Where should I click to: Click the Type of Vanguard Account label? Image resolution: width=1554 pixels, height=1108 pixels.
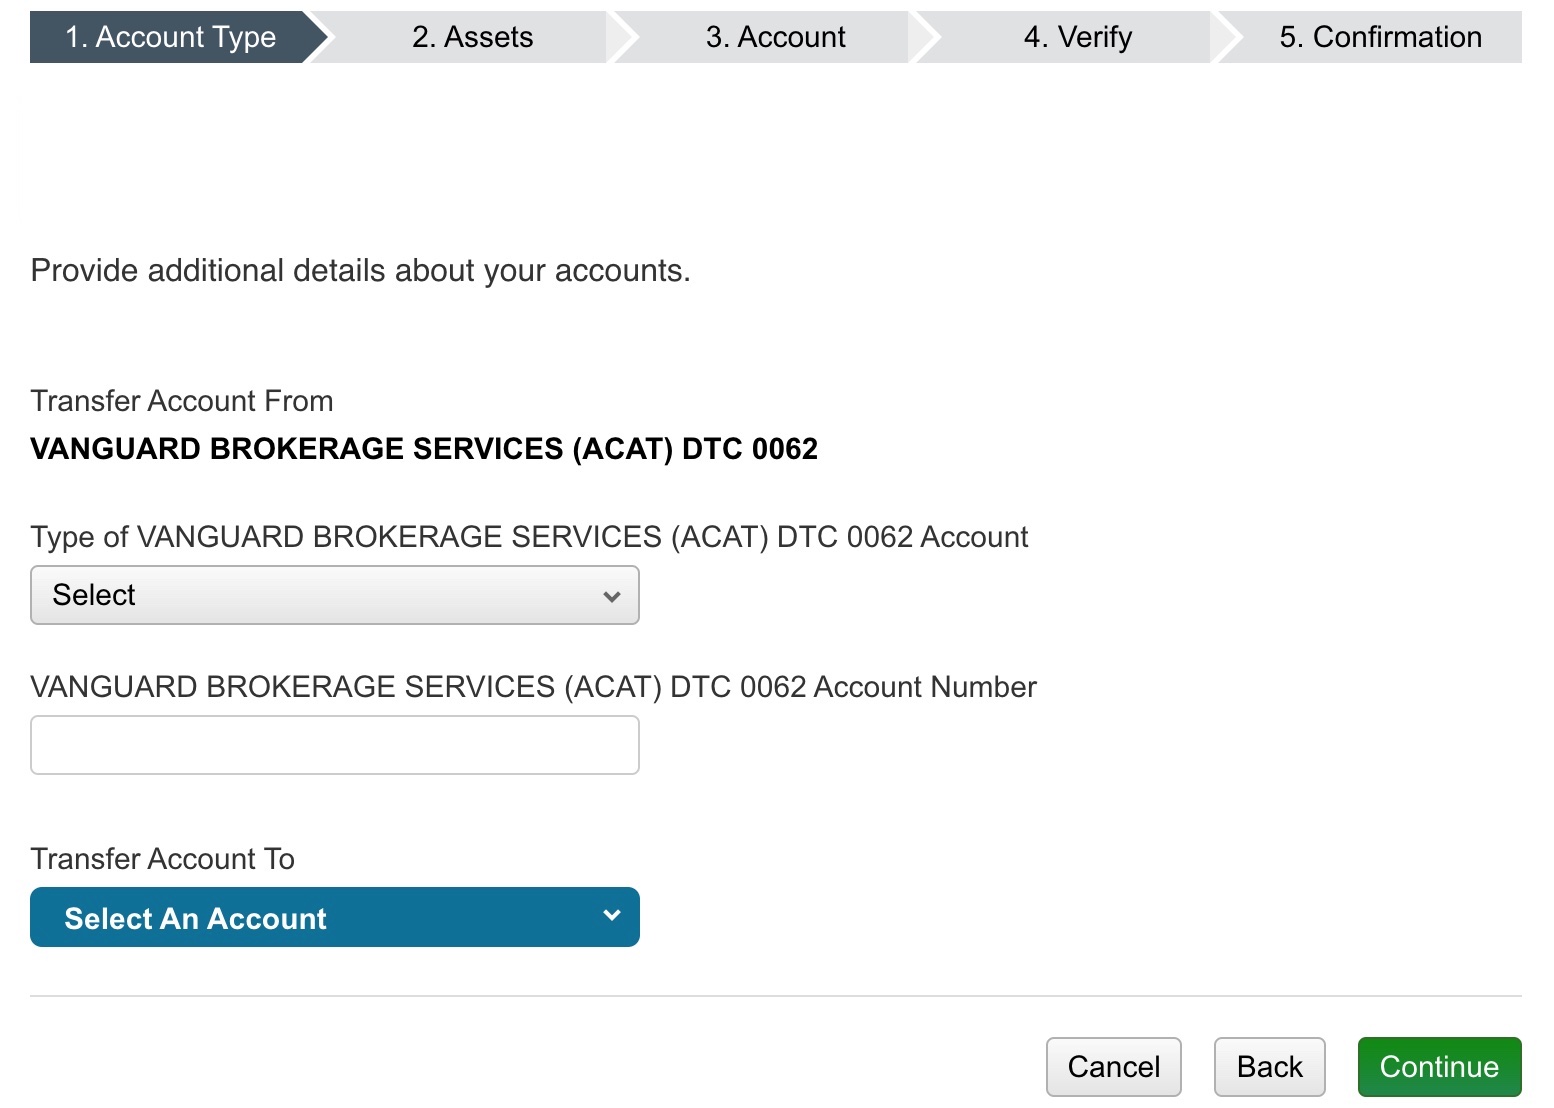click(529, 537)
